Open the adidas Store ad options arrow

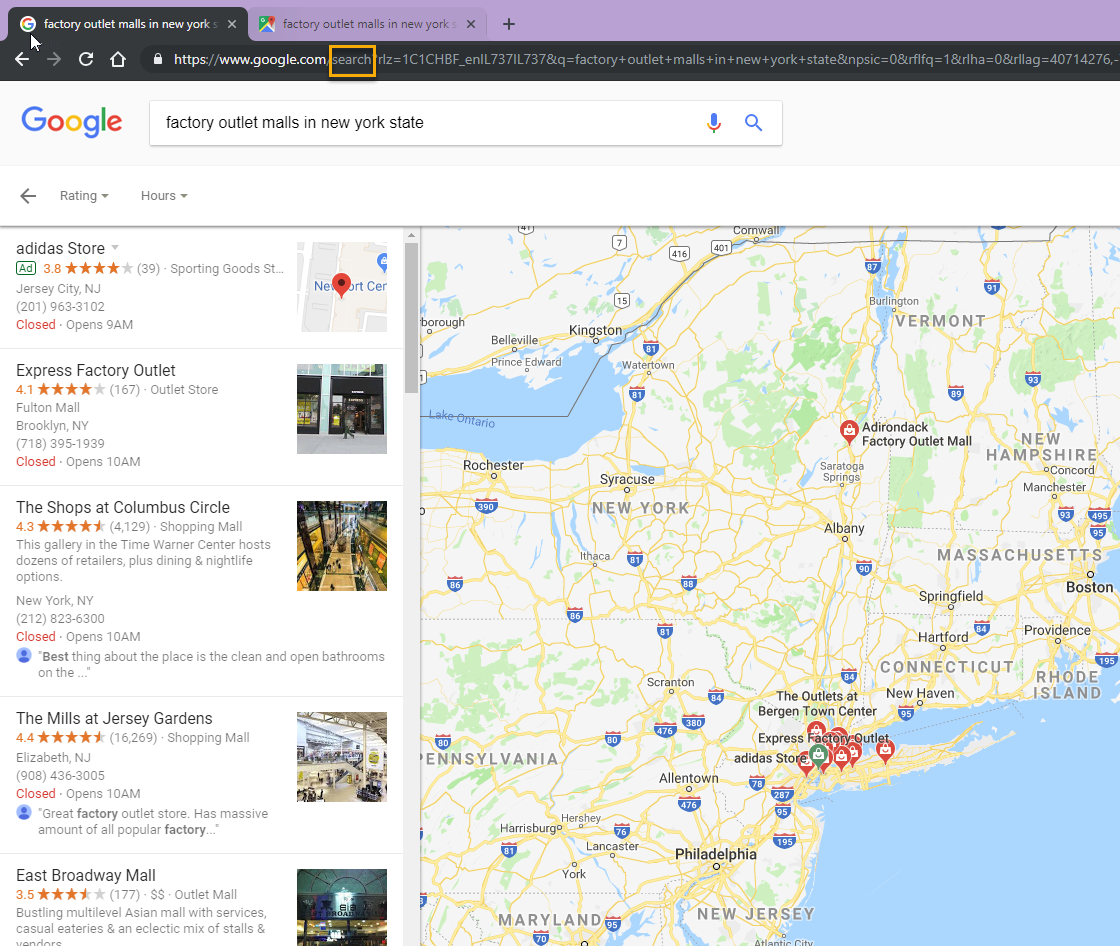pos(115,248)
